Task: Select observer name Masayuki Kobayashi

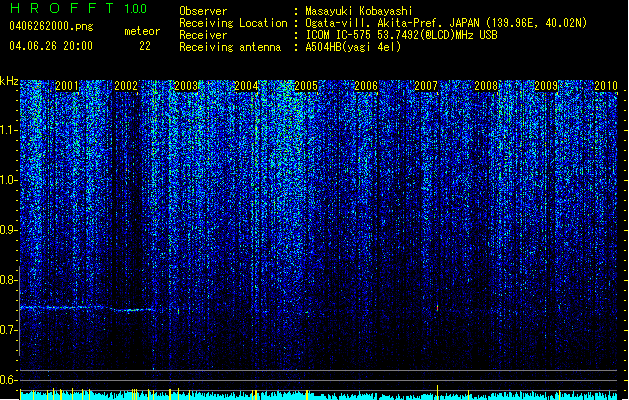Action: click(x=359, y=11)
